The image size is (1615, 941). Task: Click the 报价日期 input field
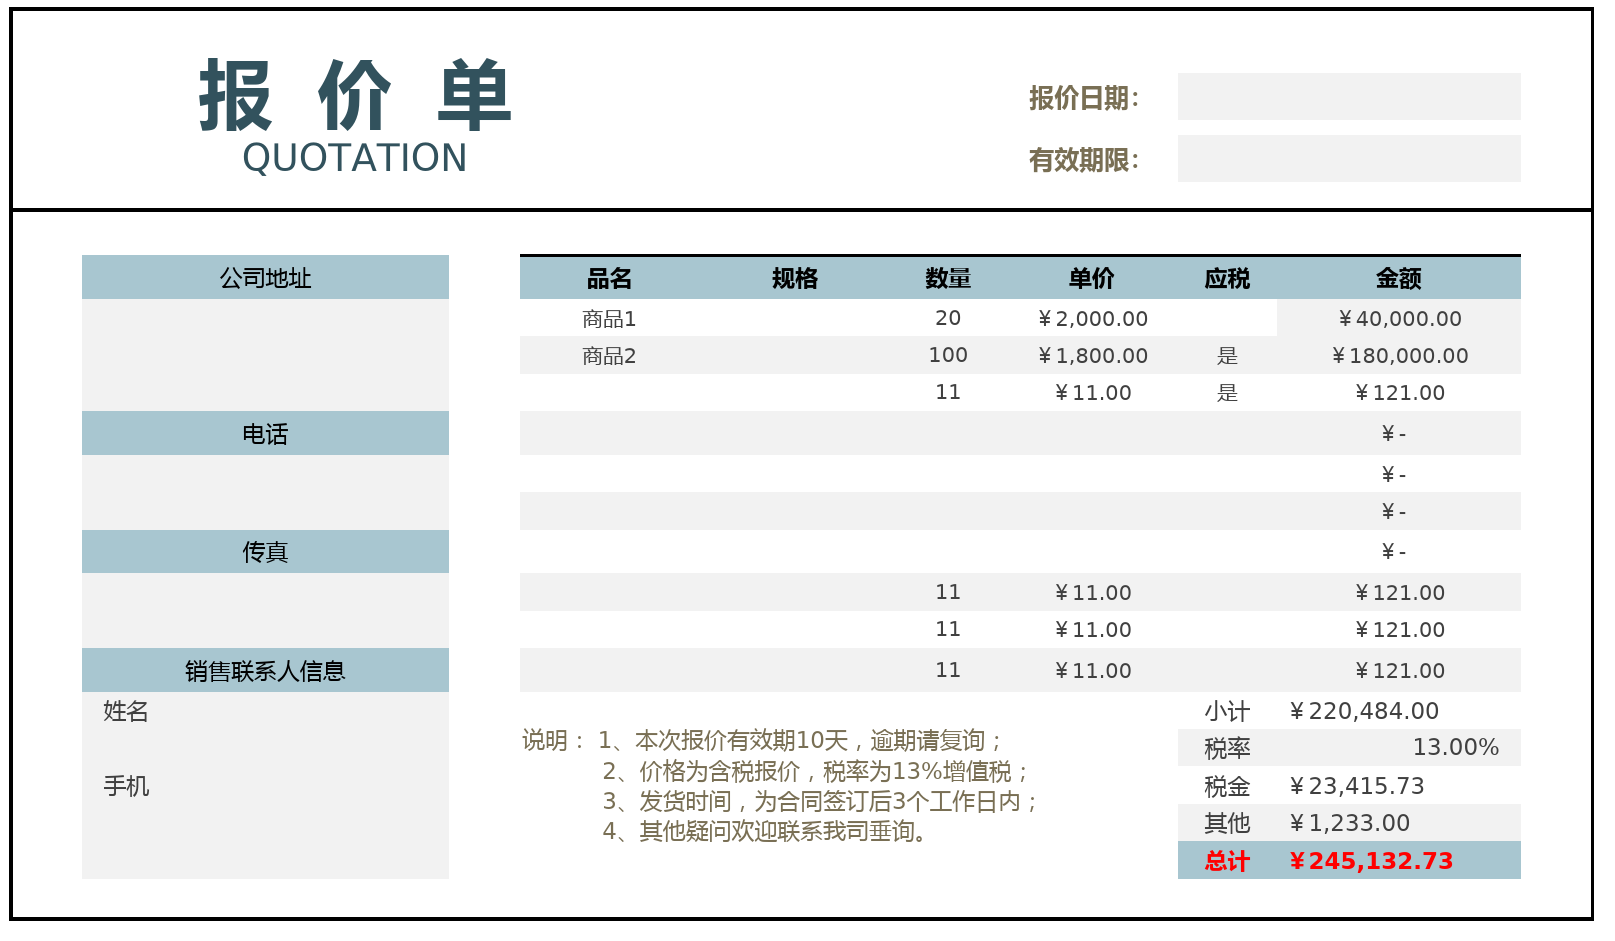point(1348,97)
